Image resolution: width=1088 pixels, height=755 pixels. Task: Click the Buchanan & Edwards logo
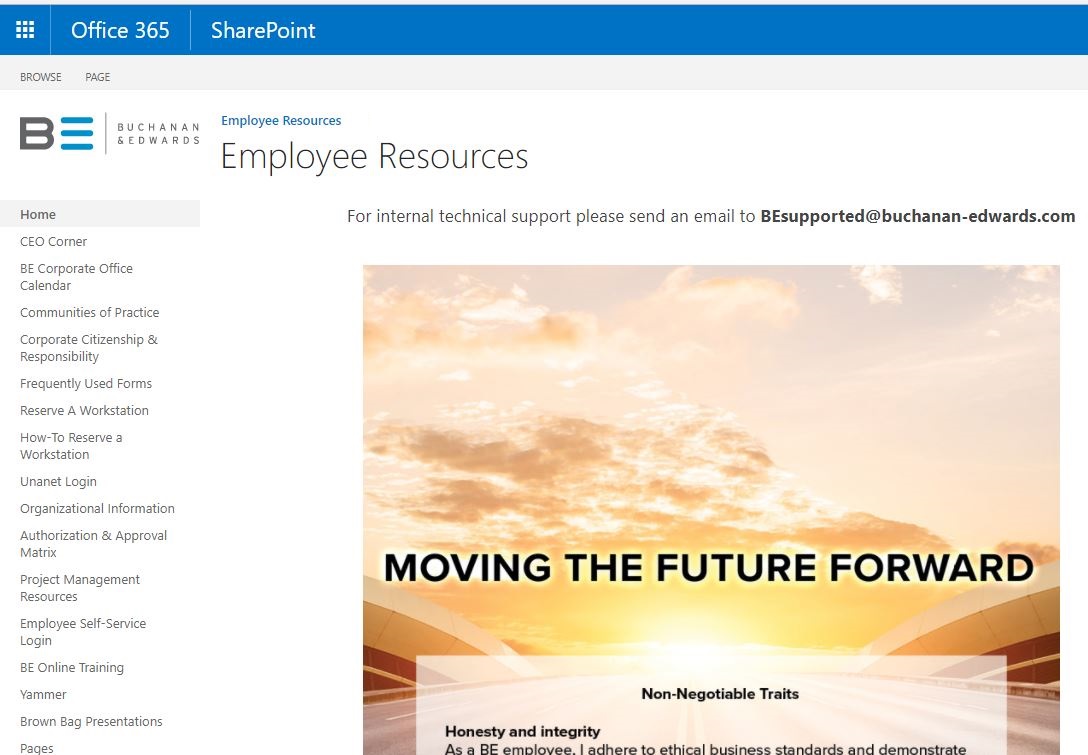107,134
